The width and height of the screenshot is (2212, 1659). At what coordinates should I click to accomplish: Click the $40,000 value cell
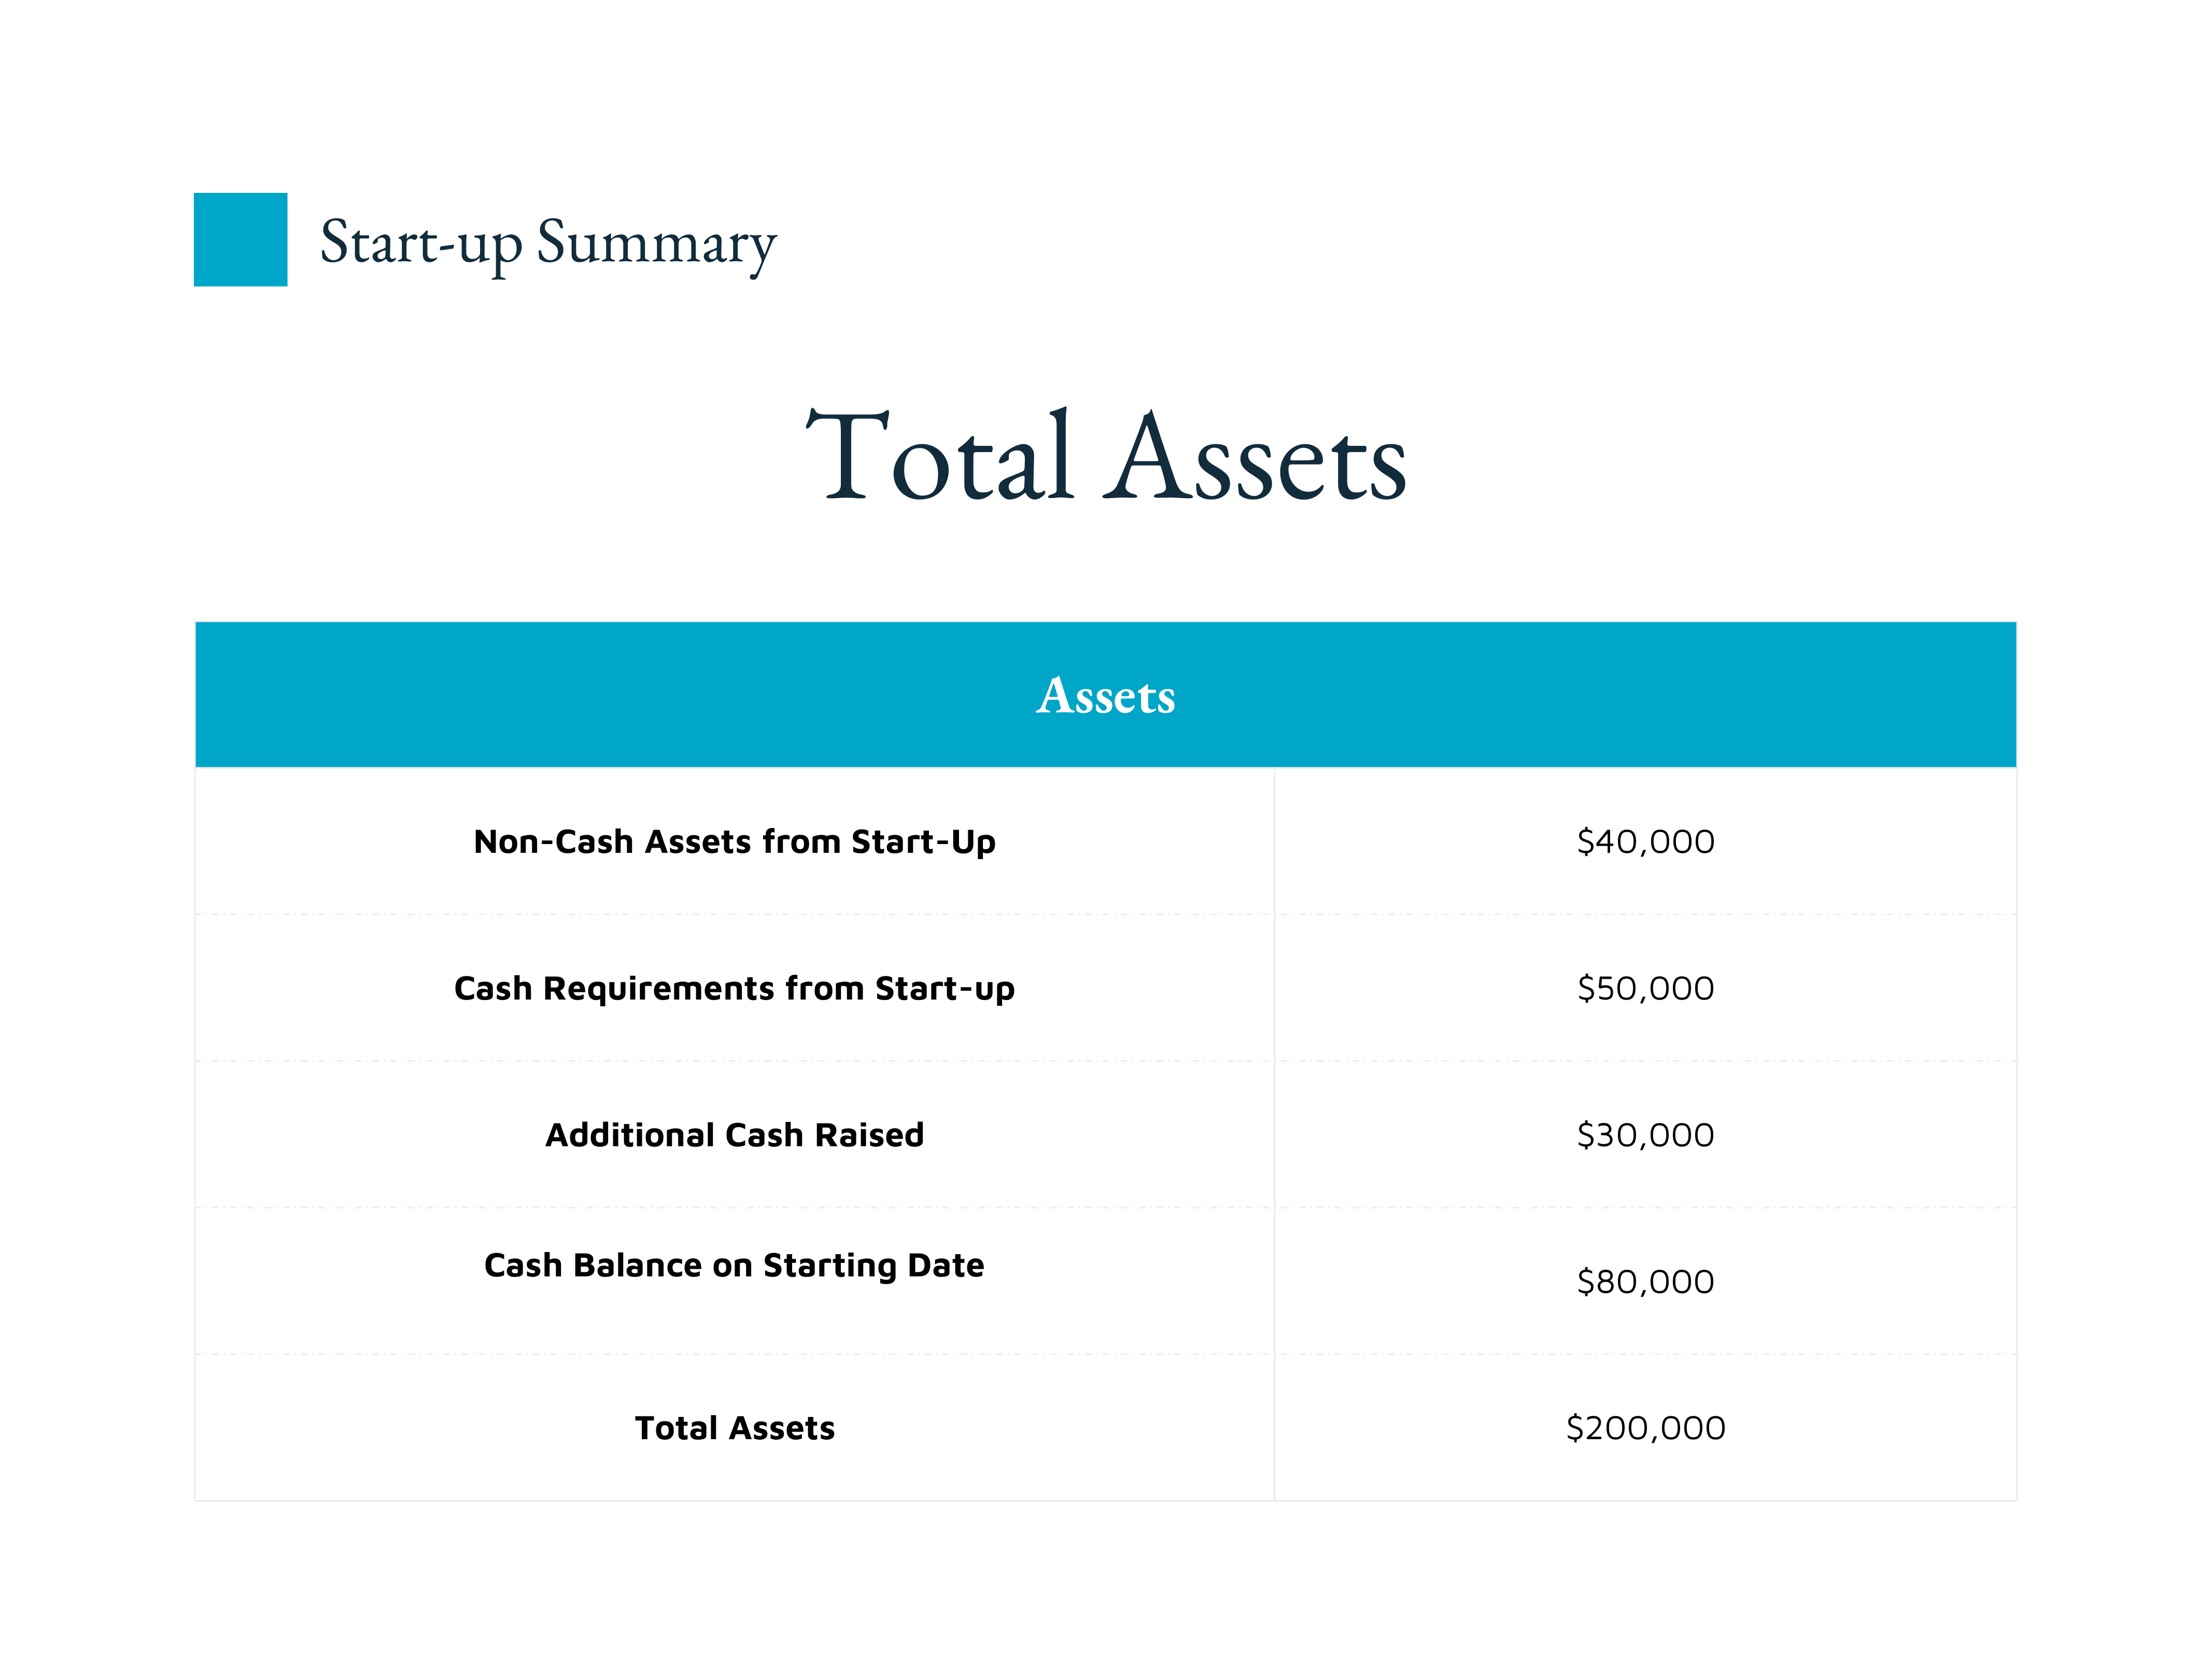(x=1646, y=842)
